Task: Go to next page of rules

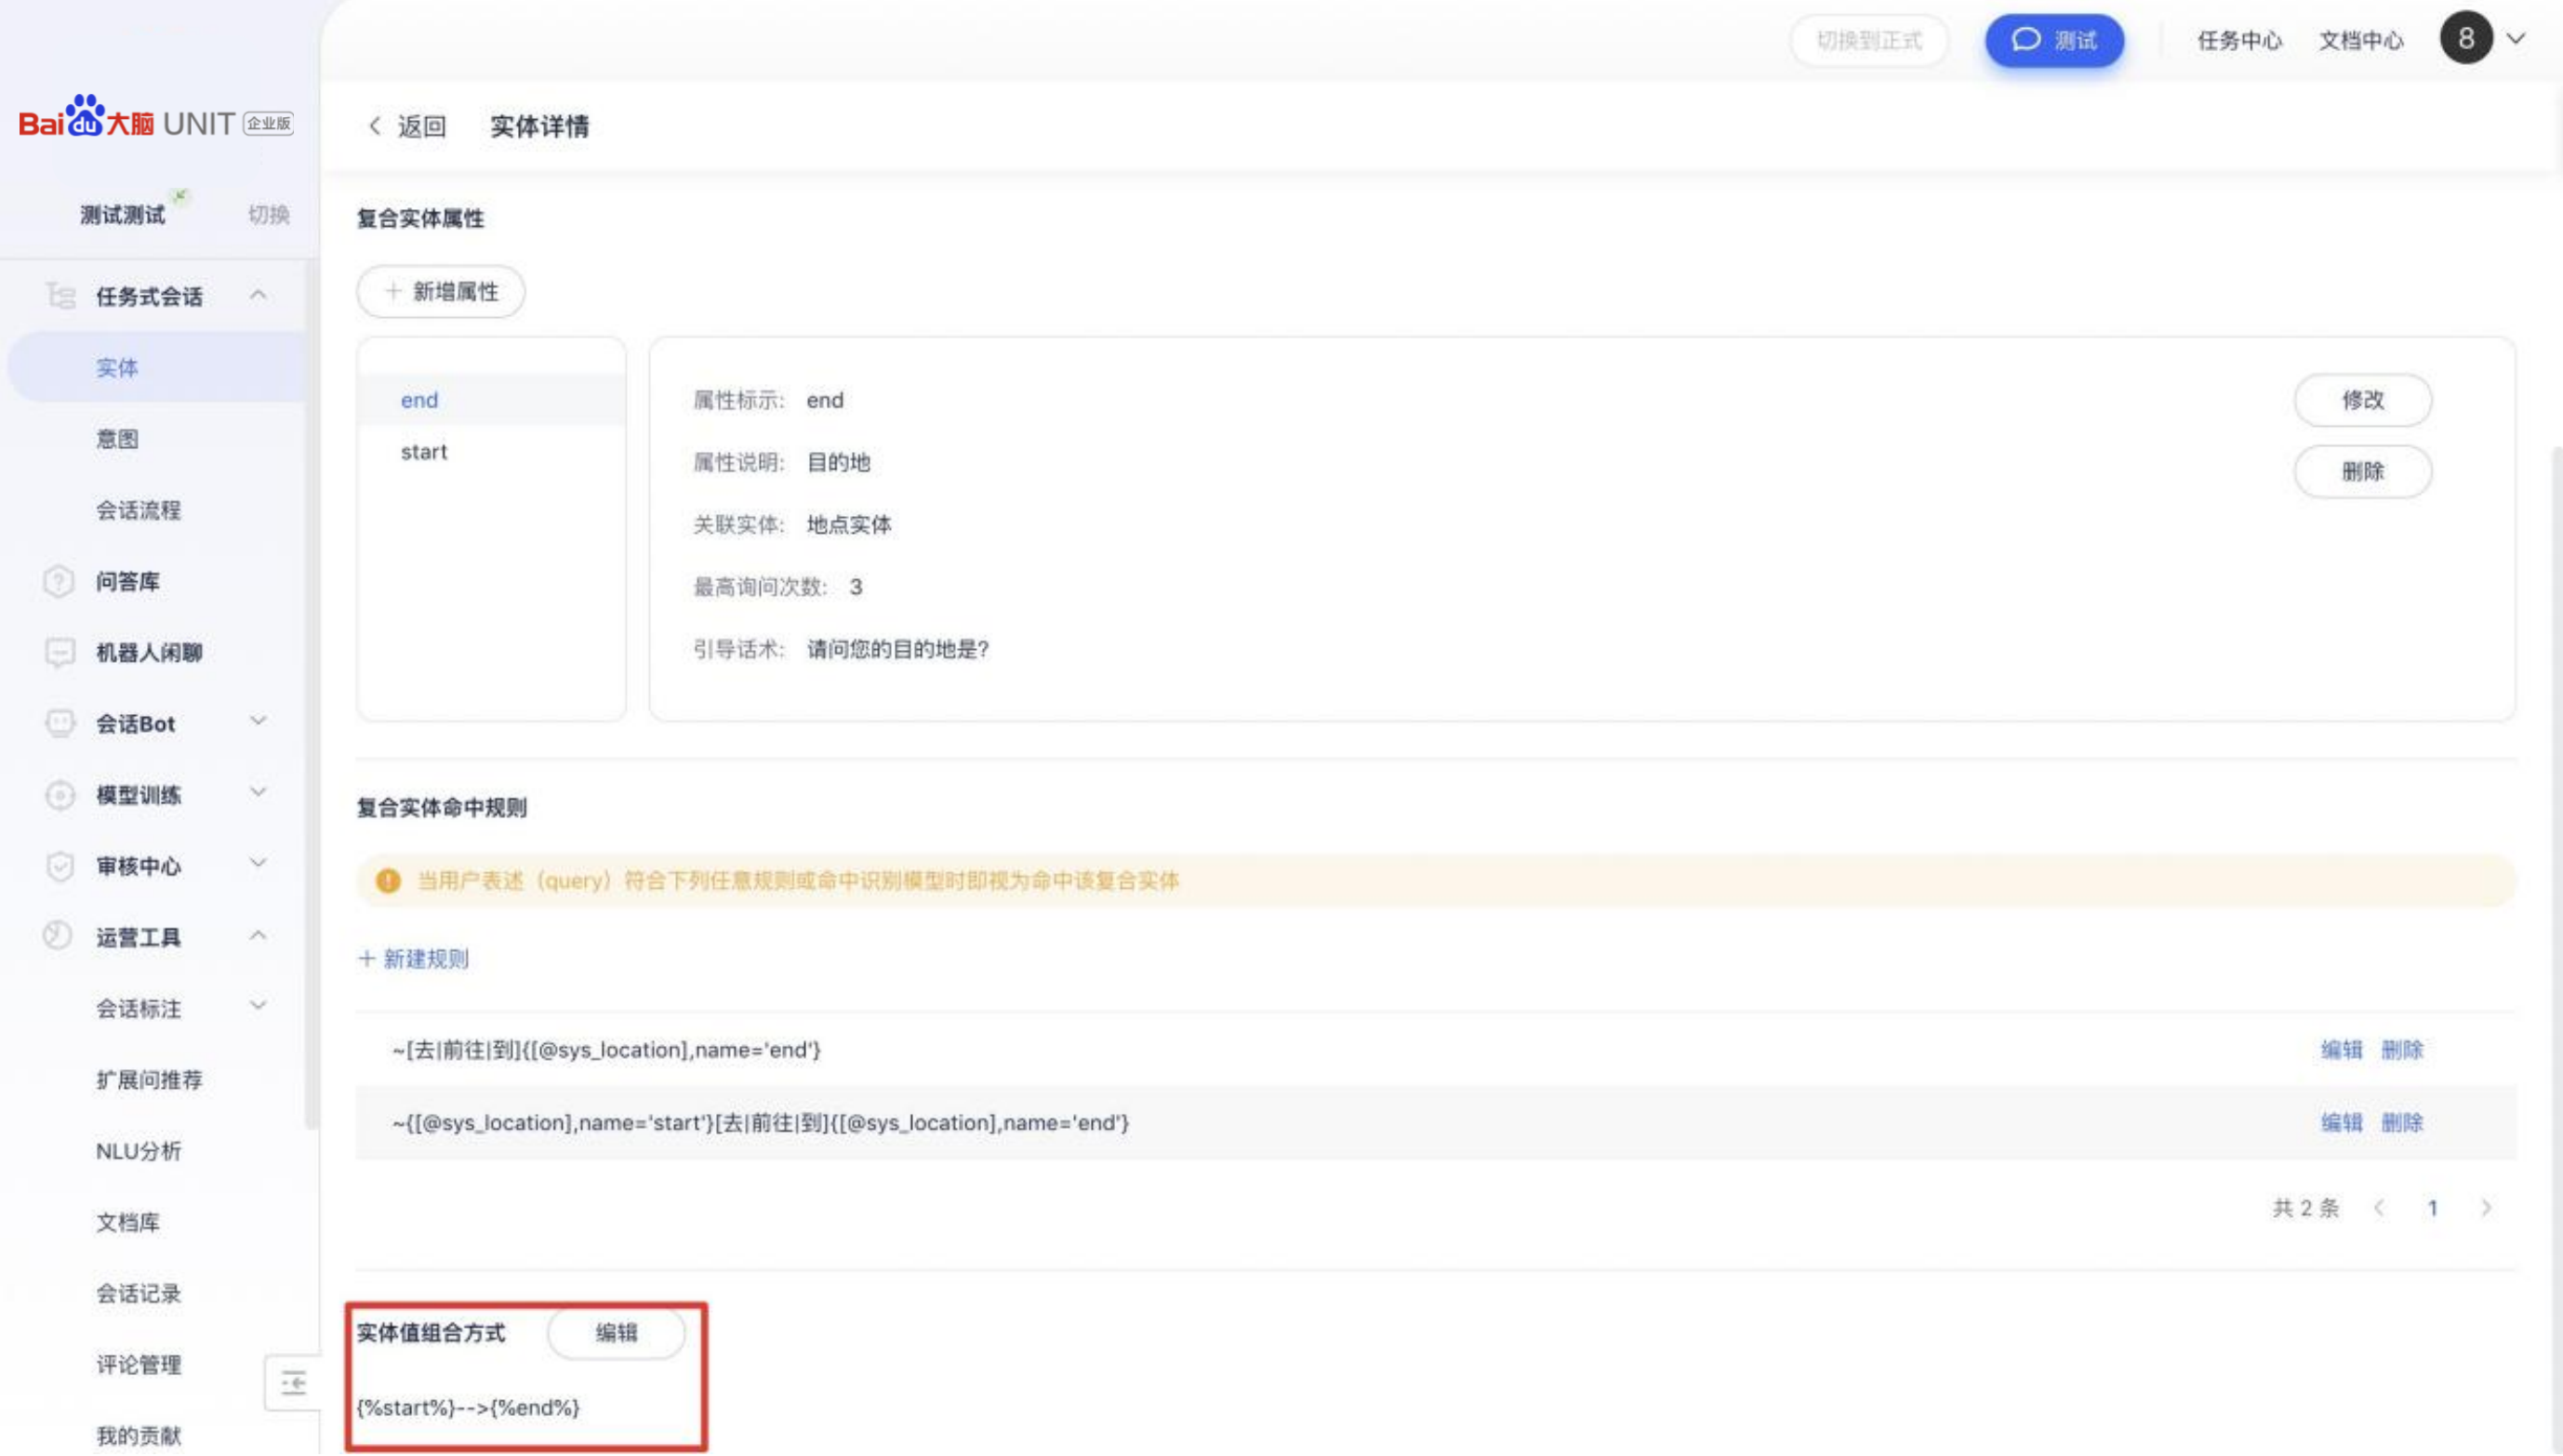Action: click(2486, 1208)
